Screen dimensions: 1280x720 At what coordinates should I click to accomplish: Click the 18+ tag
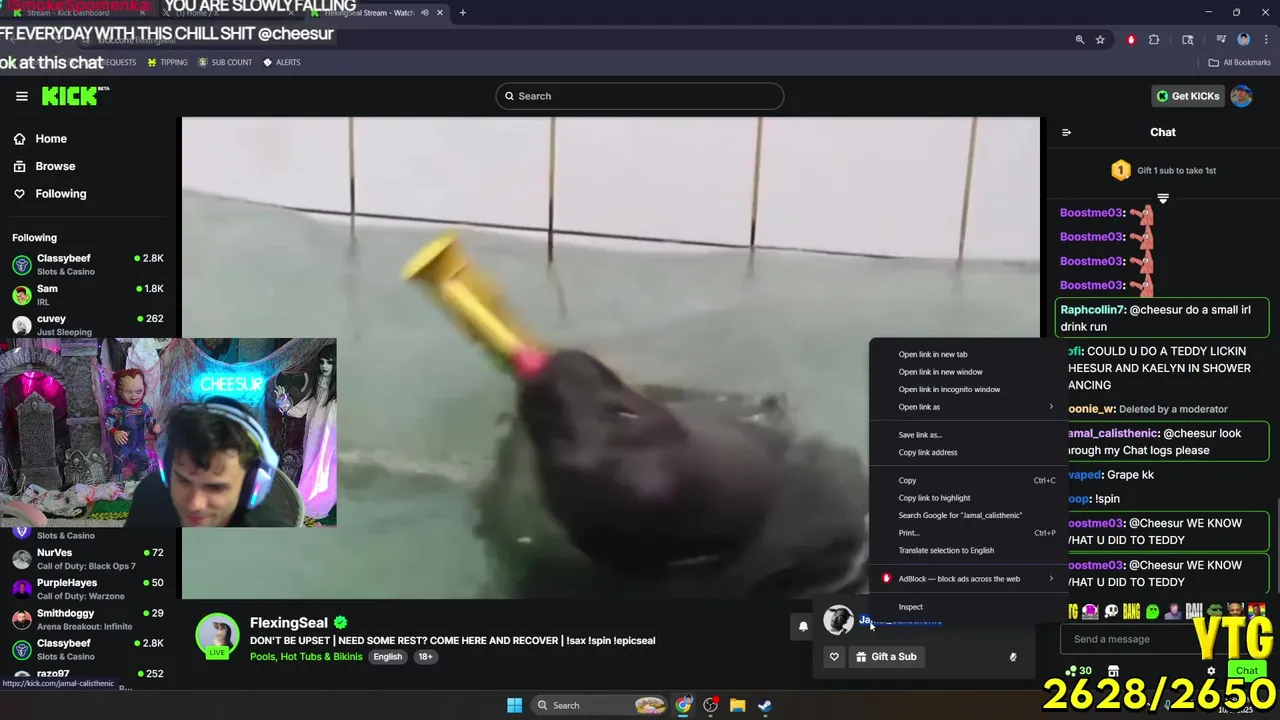pyautogui.click(x=425, y=657)
